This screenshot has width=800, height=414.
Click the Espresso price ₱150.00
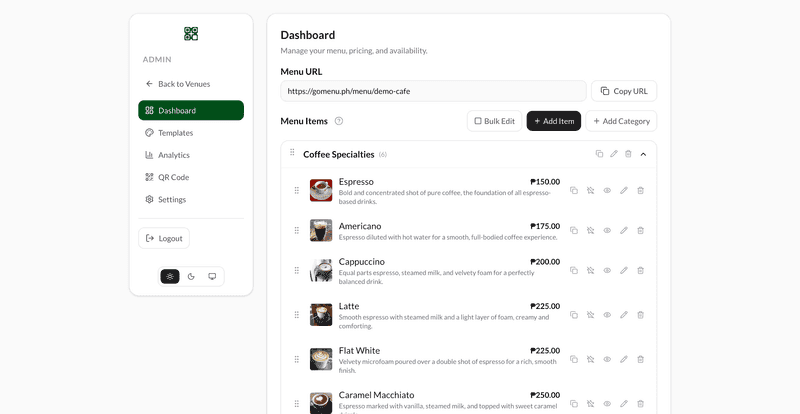(x=545, y=182)
